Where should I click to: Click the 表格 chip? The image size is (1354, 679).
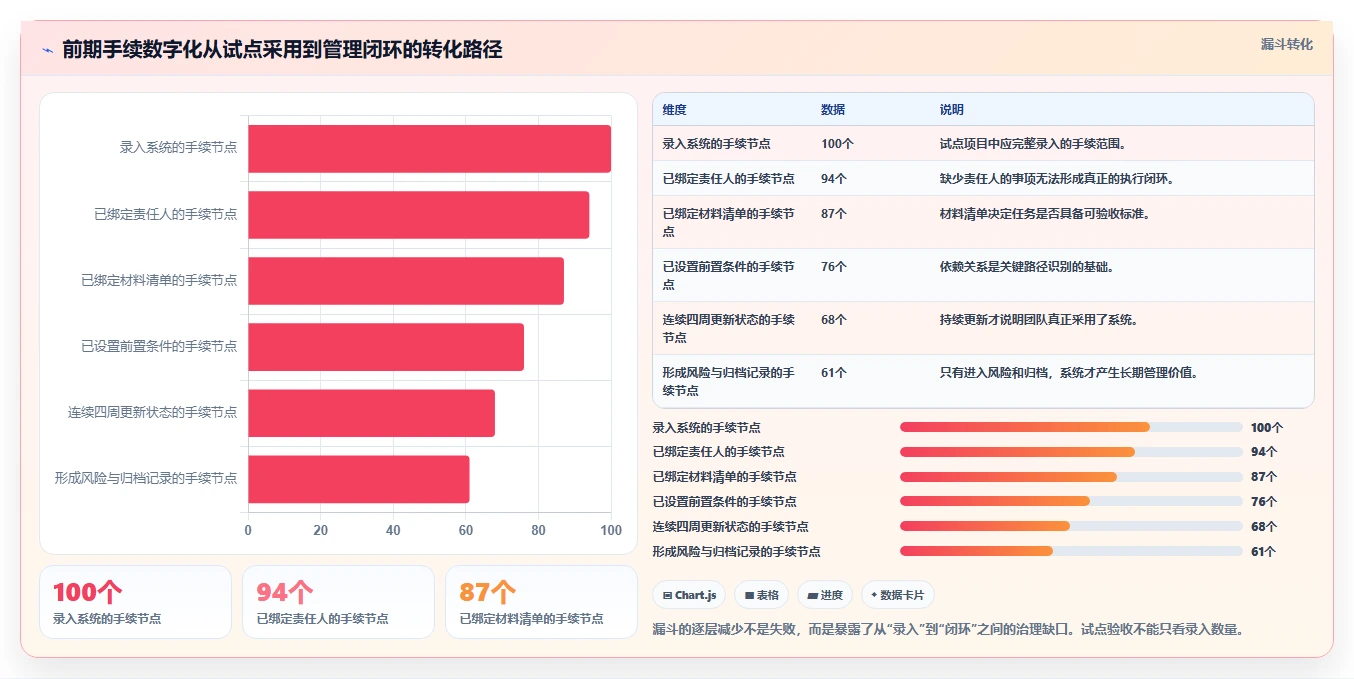(x=762, y=595)
